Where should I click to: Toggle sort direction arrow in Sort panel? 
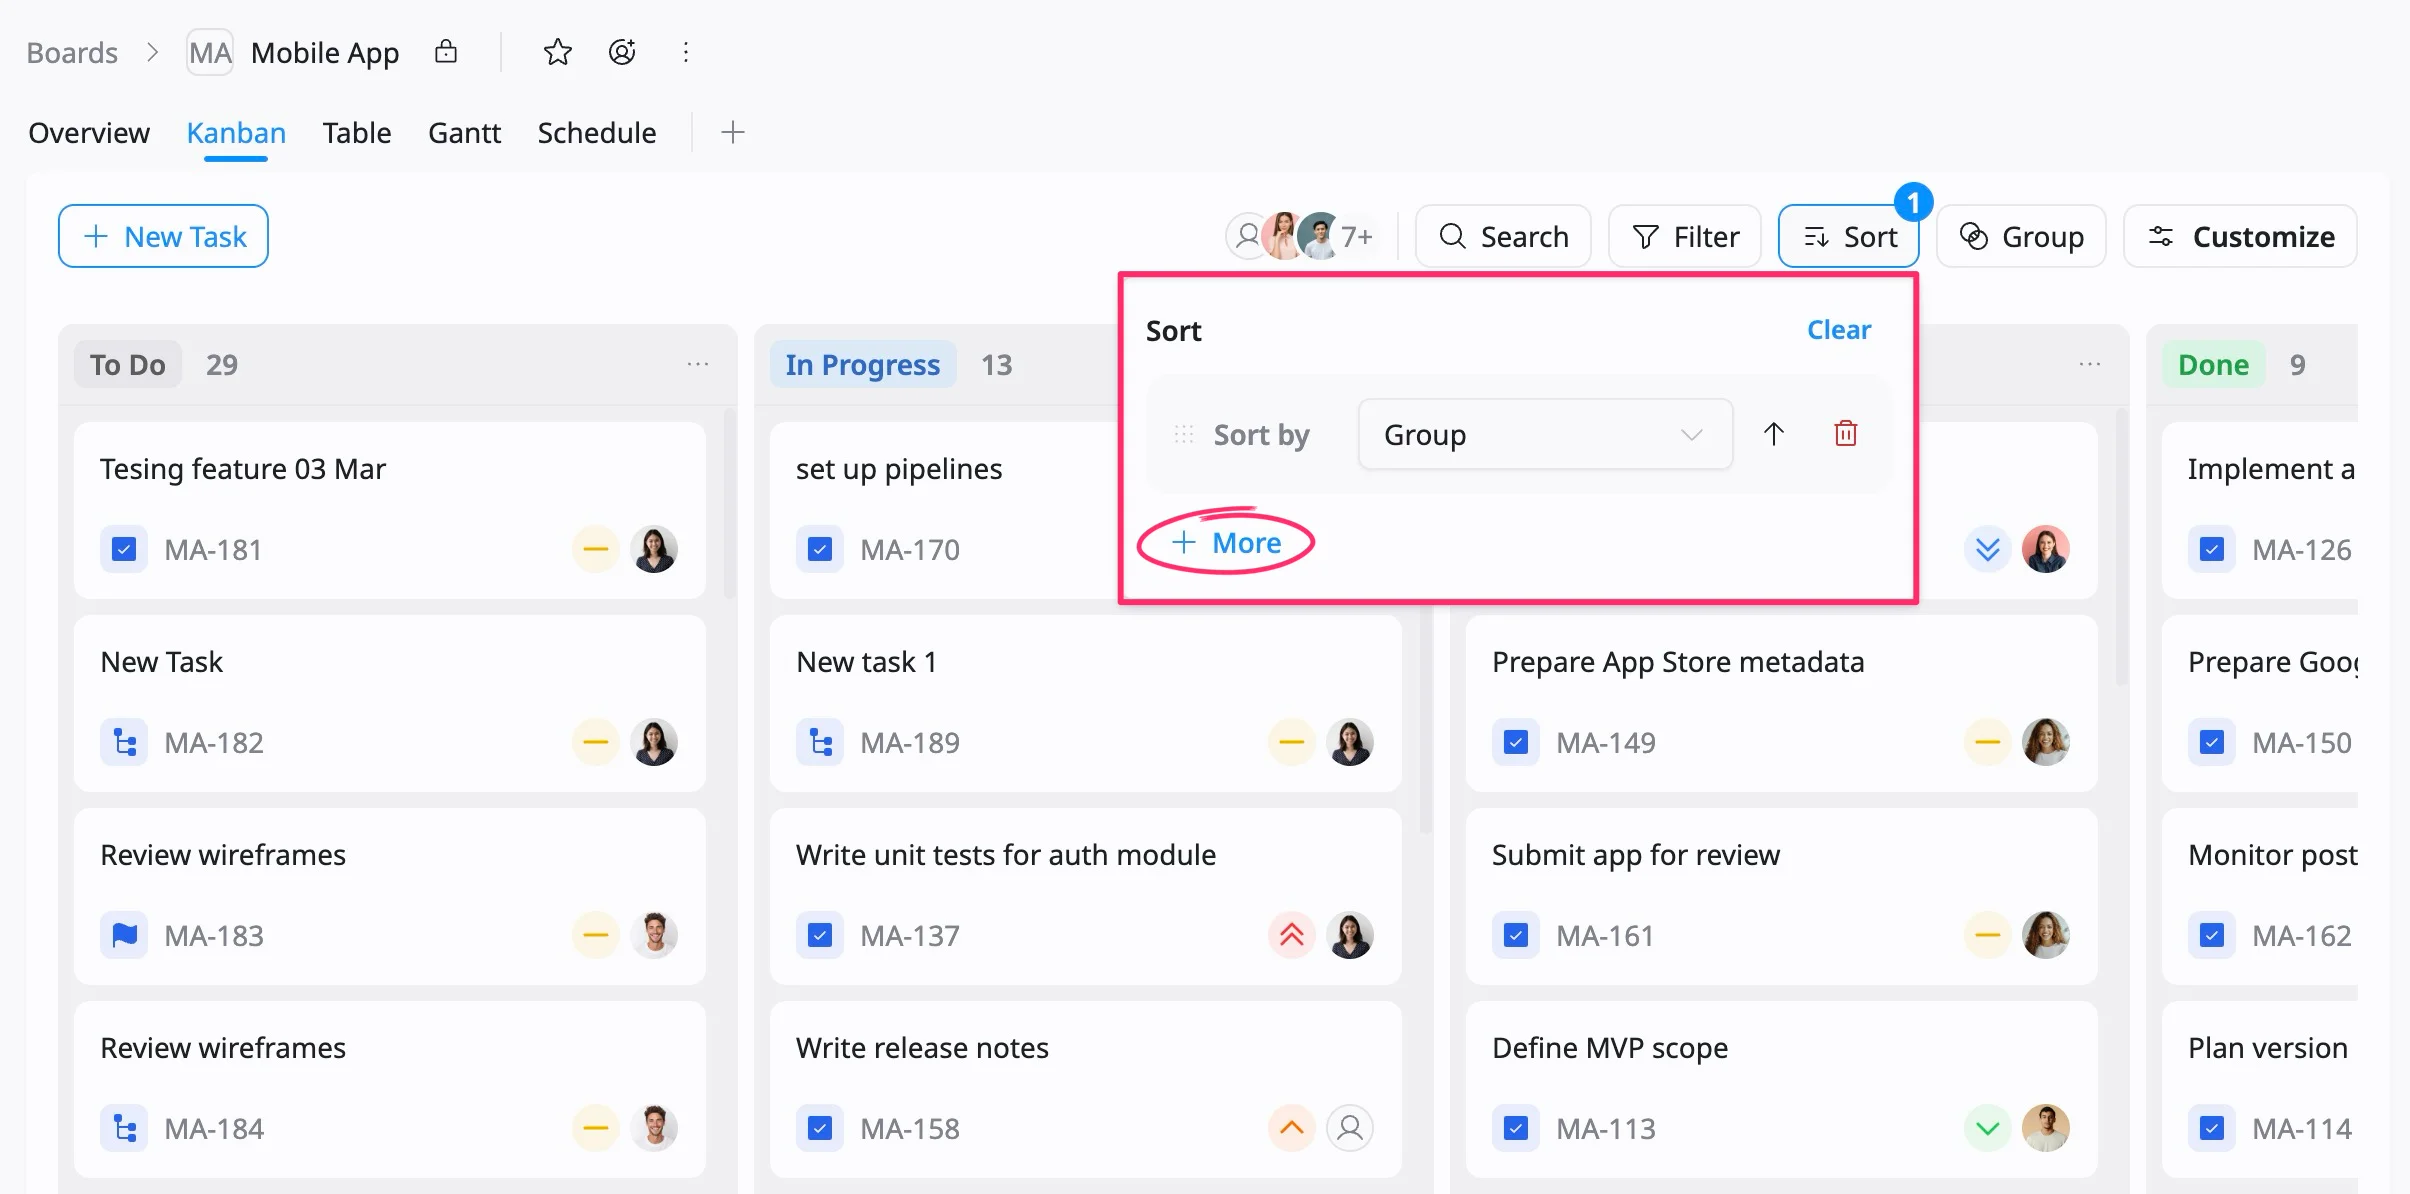pos(1774,434)
